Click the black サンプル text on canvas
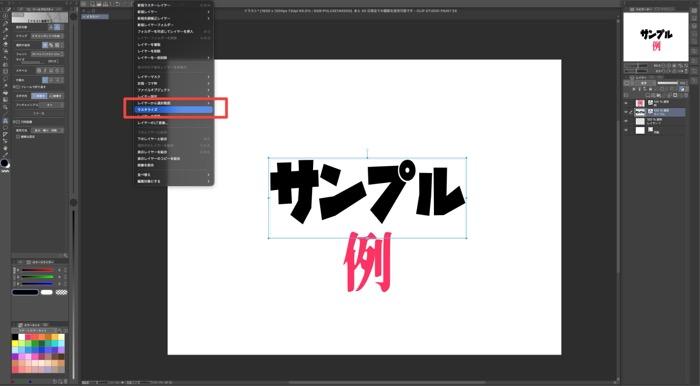 (x=367, y=191)
